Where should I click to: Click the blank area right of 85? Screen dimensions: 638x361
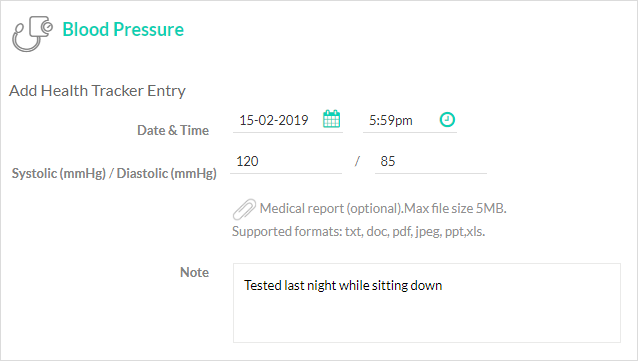pos(441,161)
